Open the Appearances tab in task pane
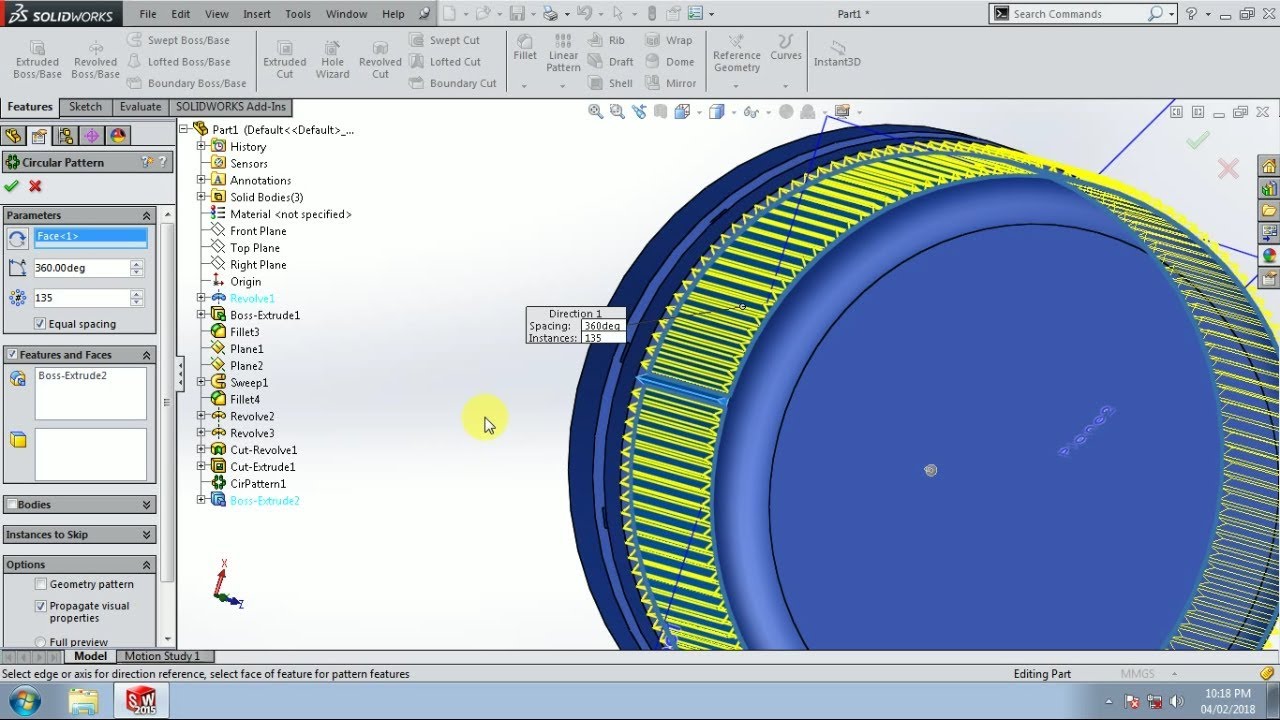Screen dimensions: 1280x720 point(1269,255)
